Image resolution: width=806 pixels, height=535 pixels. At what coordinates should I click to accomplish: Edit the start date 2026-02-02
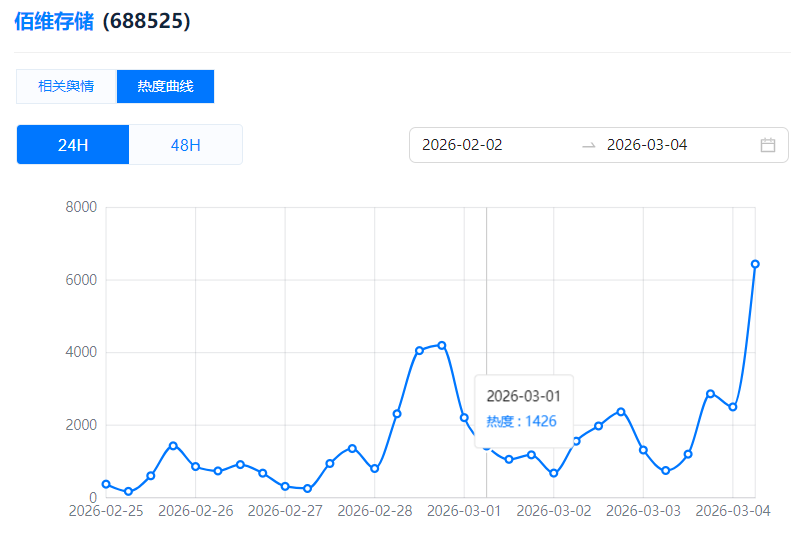[x=462, y=145]
